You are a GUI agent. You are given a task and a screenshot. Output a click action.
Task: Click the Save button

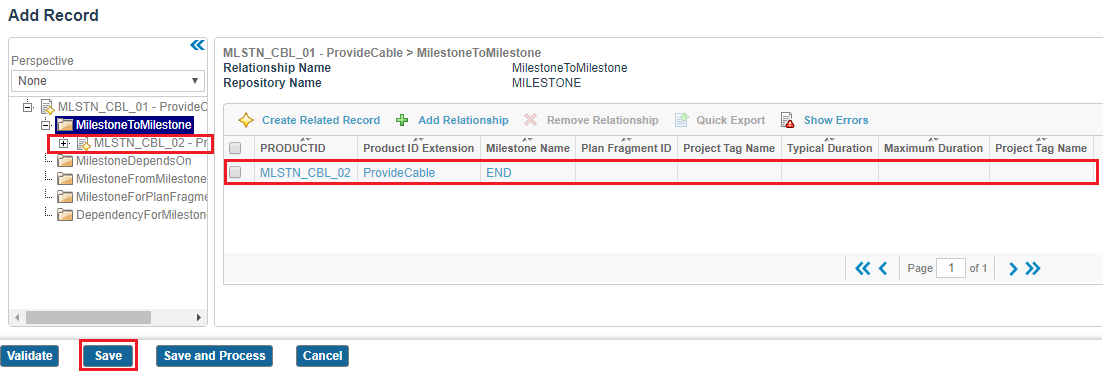(108, 356)
